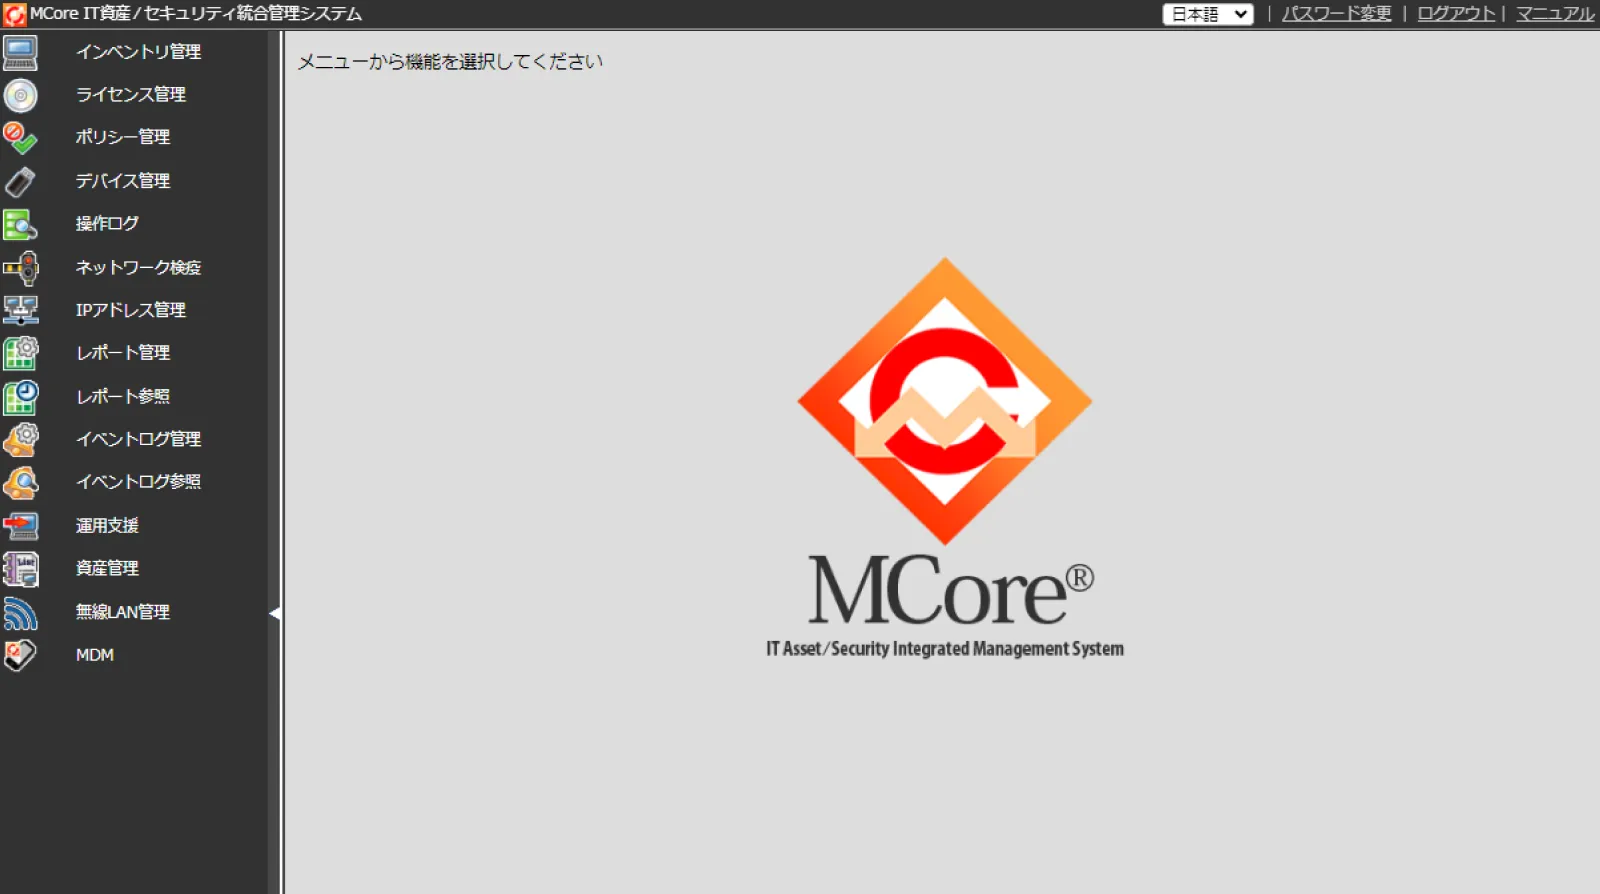
Task: Select レポート管理 menu item
Action: [x=123, y=353]
